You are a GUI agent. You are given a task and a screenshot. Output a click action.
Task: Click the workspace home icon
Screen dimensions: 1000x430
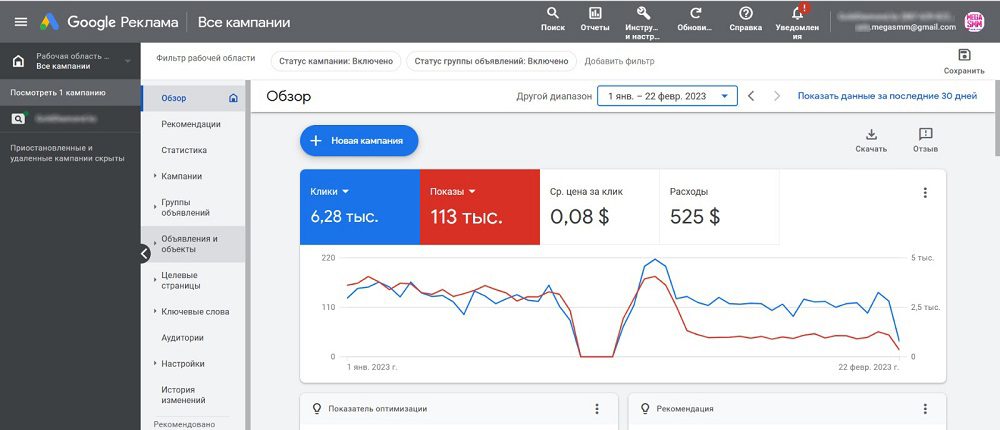click(18, 61)
